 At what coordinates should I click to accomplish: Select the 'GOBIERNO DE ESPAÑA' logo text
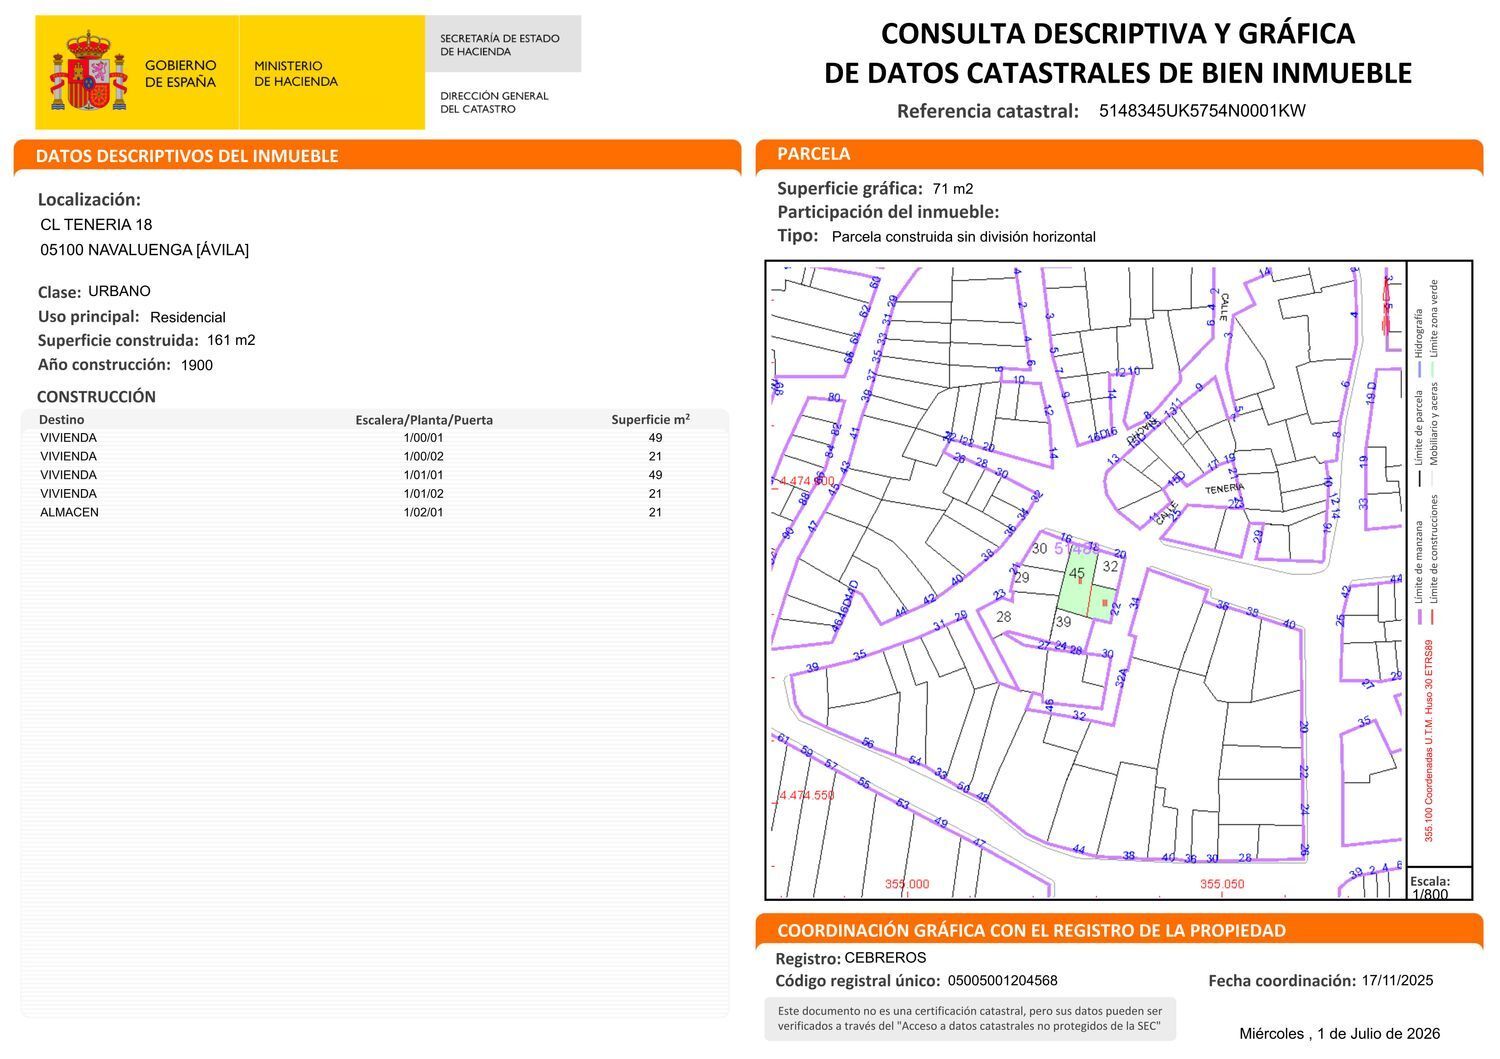[180, 73]
